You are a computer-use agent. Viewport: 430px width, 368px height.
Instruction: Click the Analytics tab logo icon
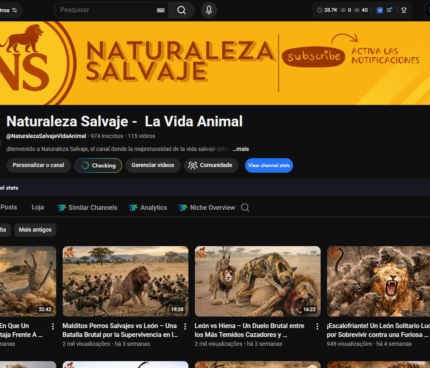[133, 208]
